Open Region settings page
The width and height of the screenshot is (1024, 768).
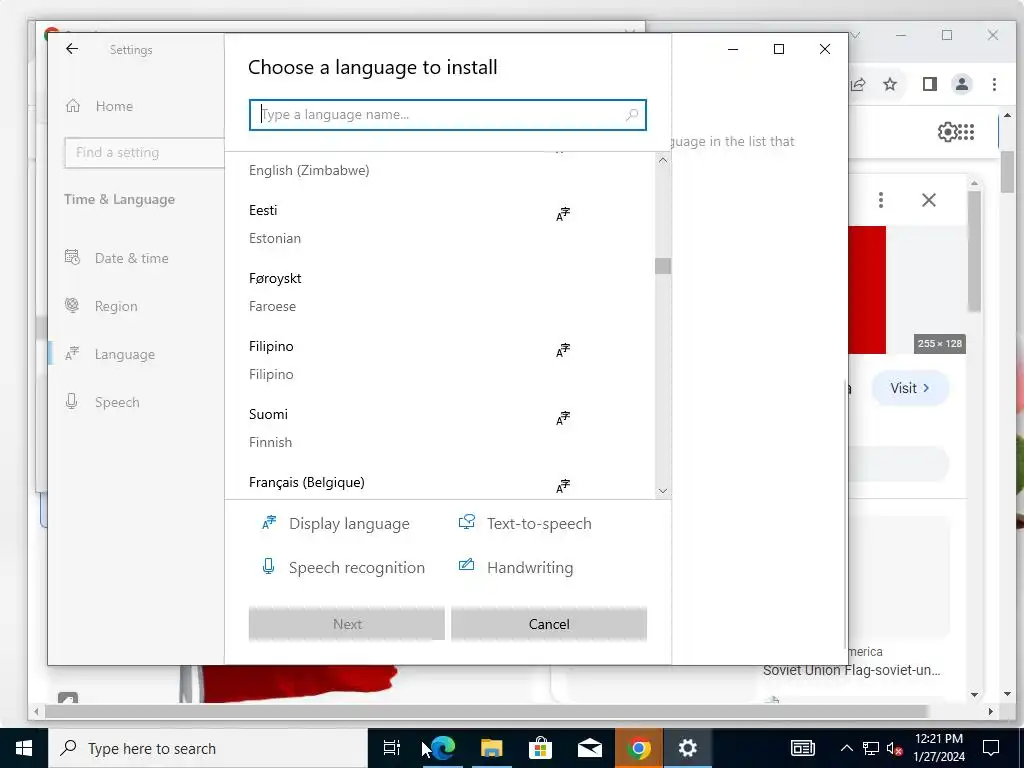(x=116, y=306)
